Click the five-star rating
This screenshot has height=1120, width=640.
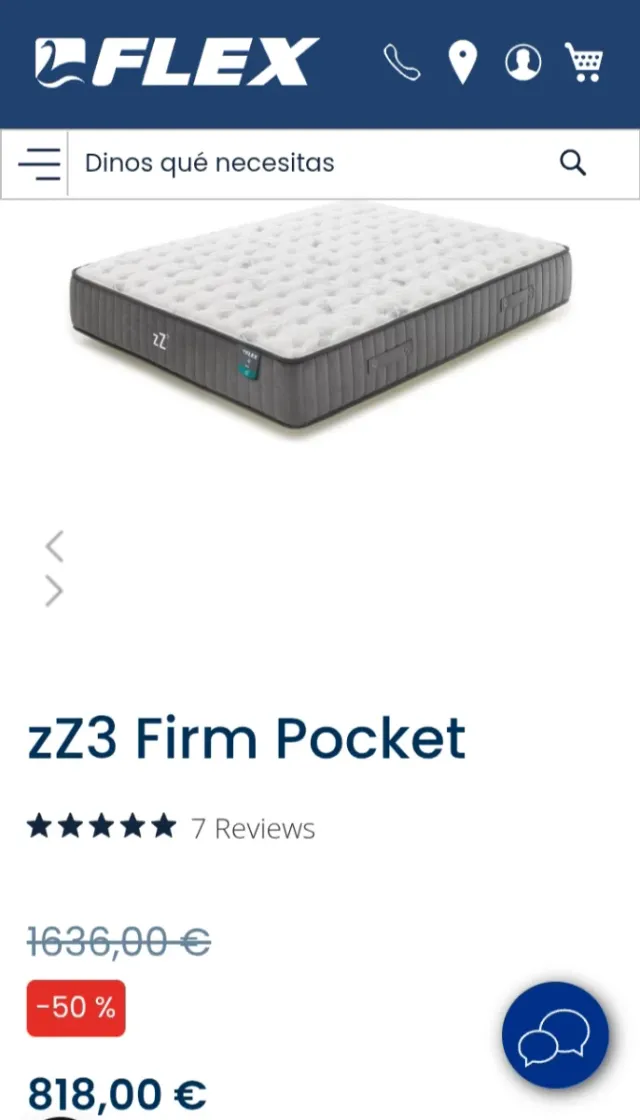[x=101, y=827]
